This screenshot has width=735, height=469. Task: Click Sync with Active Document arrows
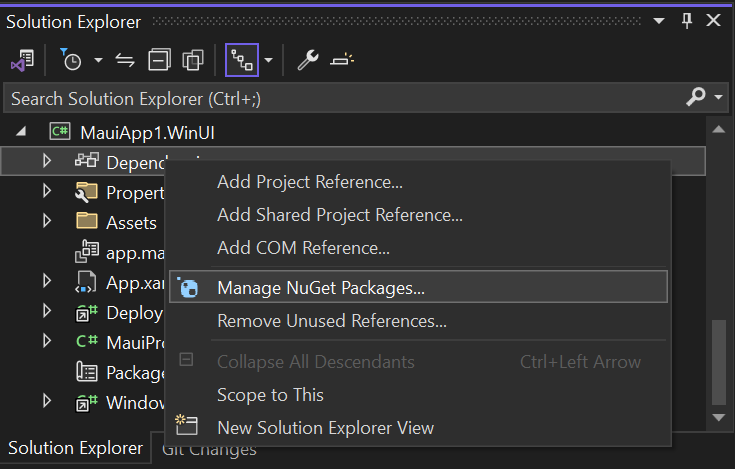[125, 60]
